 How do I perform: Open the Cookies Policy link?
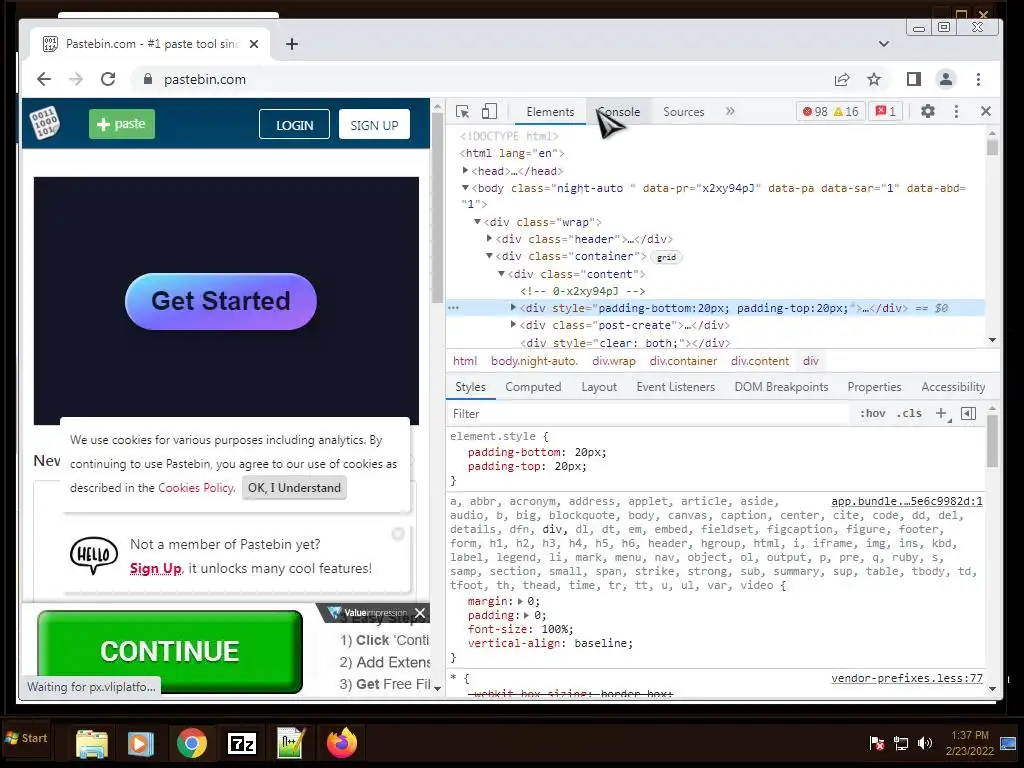tap(195, 487)
